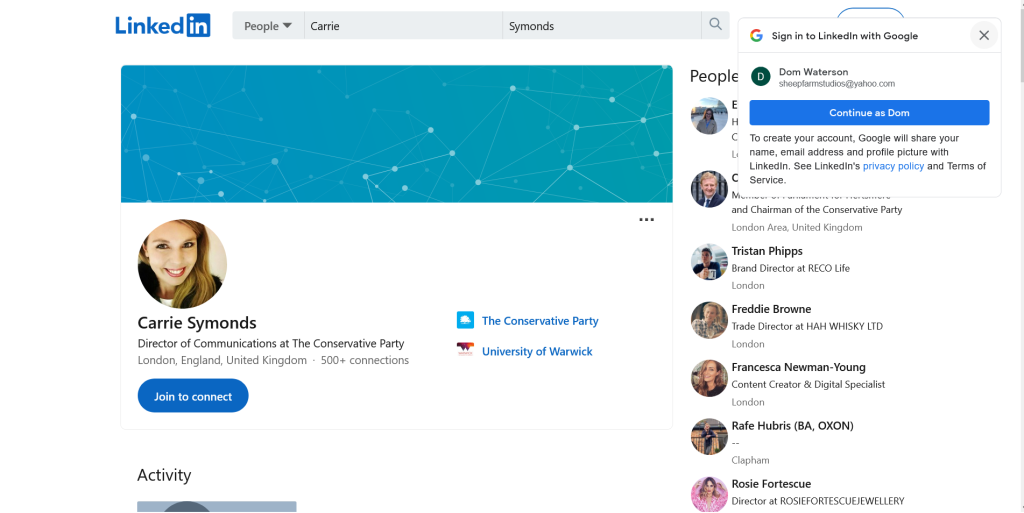Screen dimensions: 1024x513
Task: Click The Conservative Party logo icon
Action: coord(465,320)
